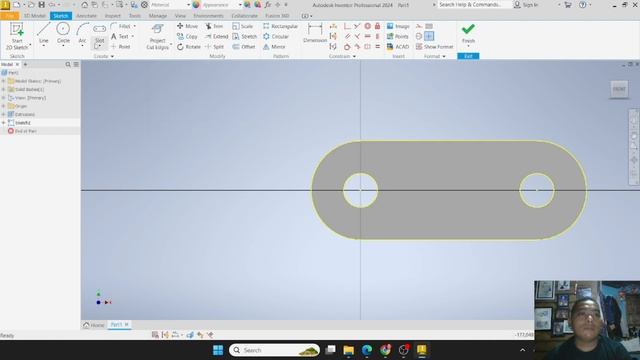The width and height of the screenshot is (640, 360).
Task: Apply the Fix lock constraint
Action: (x=378, y=26)
